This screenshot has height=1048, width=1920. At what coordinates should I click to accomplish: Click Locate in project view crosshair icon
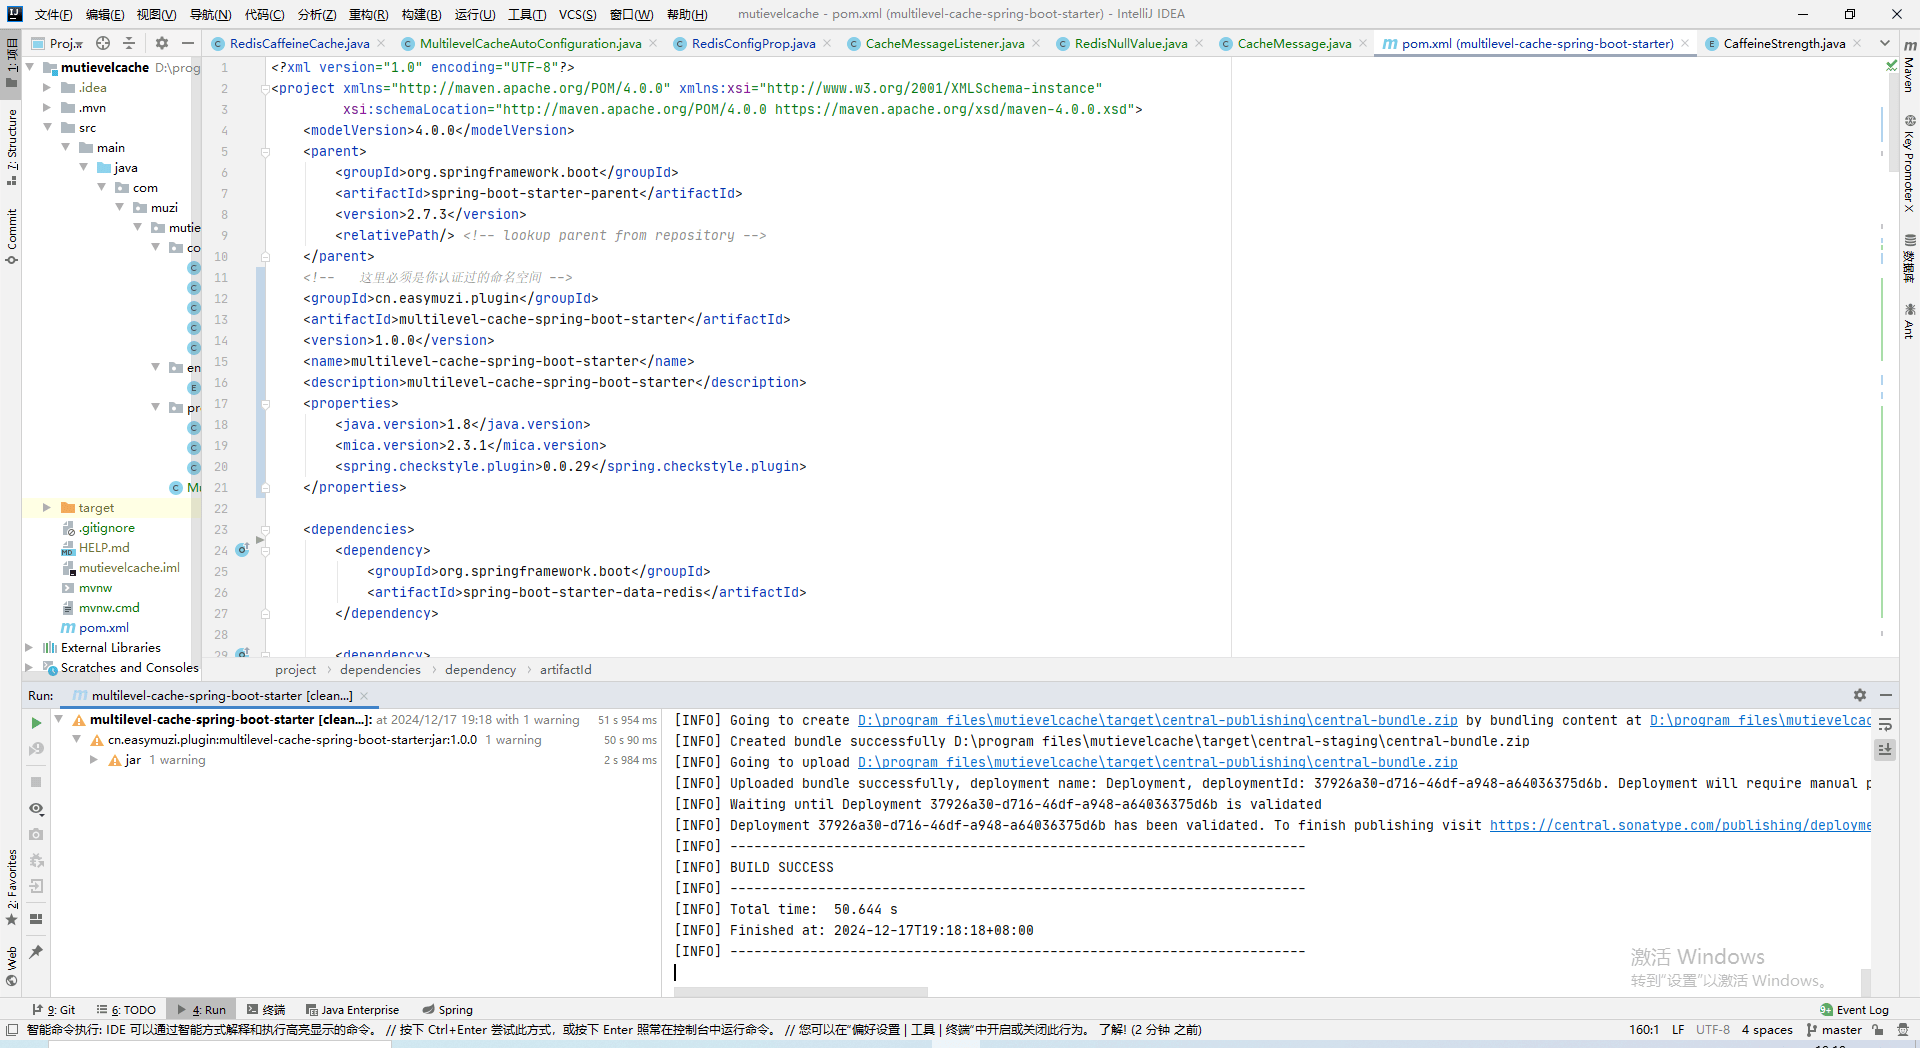[103, 43]
